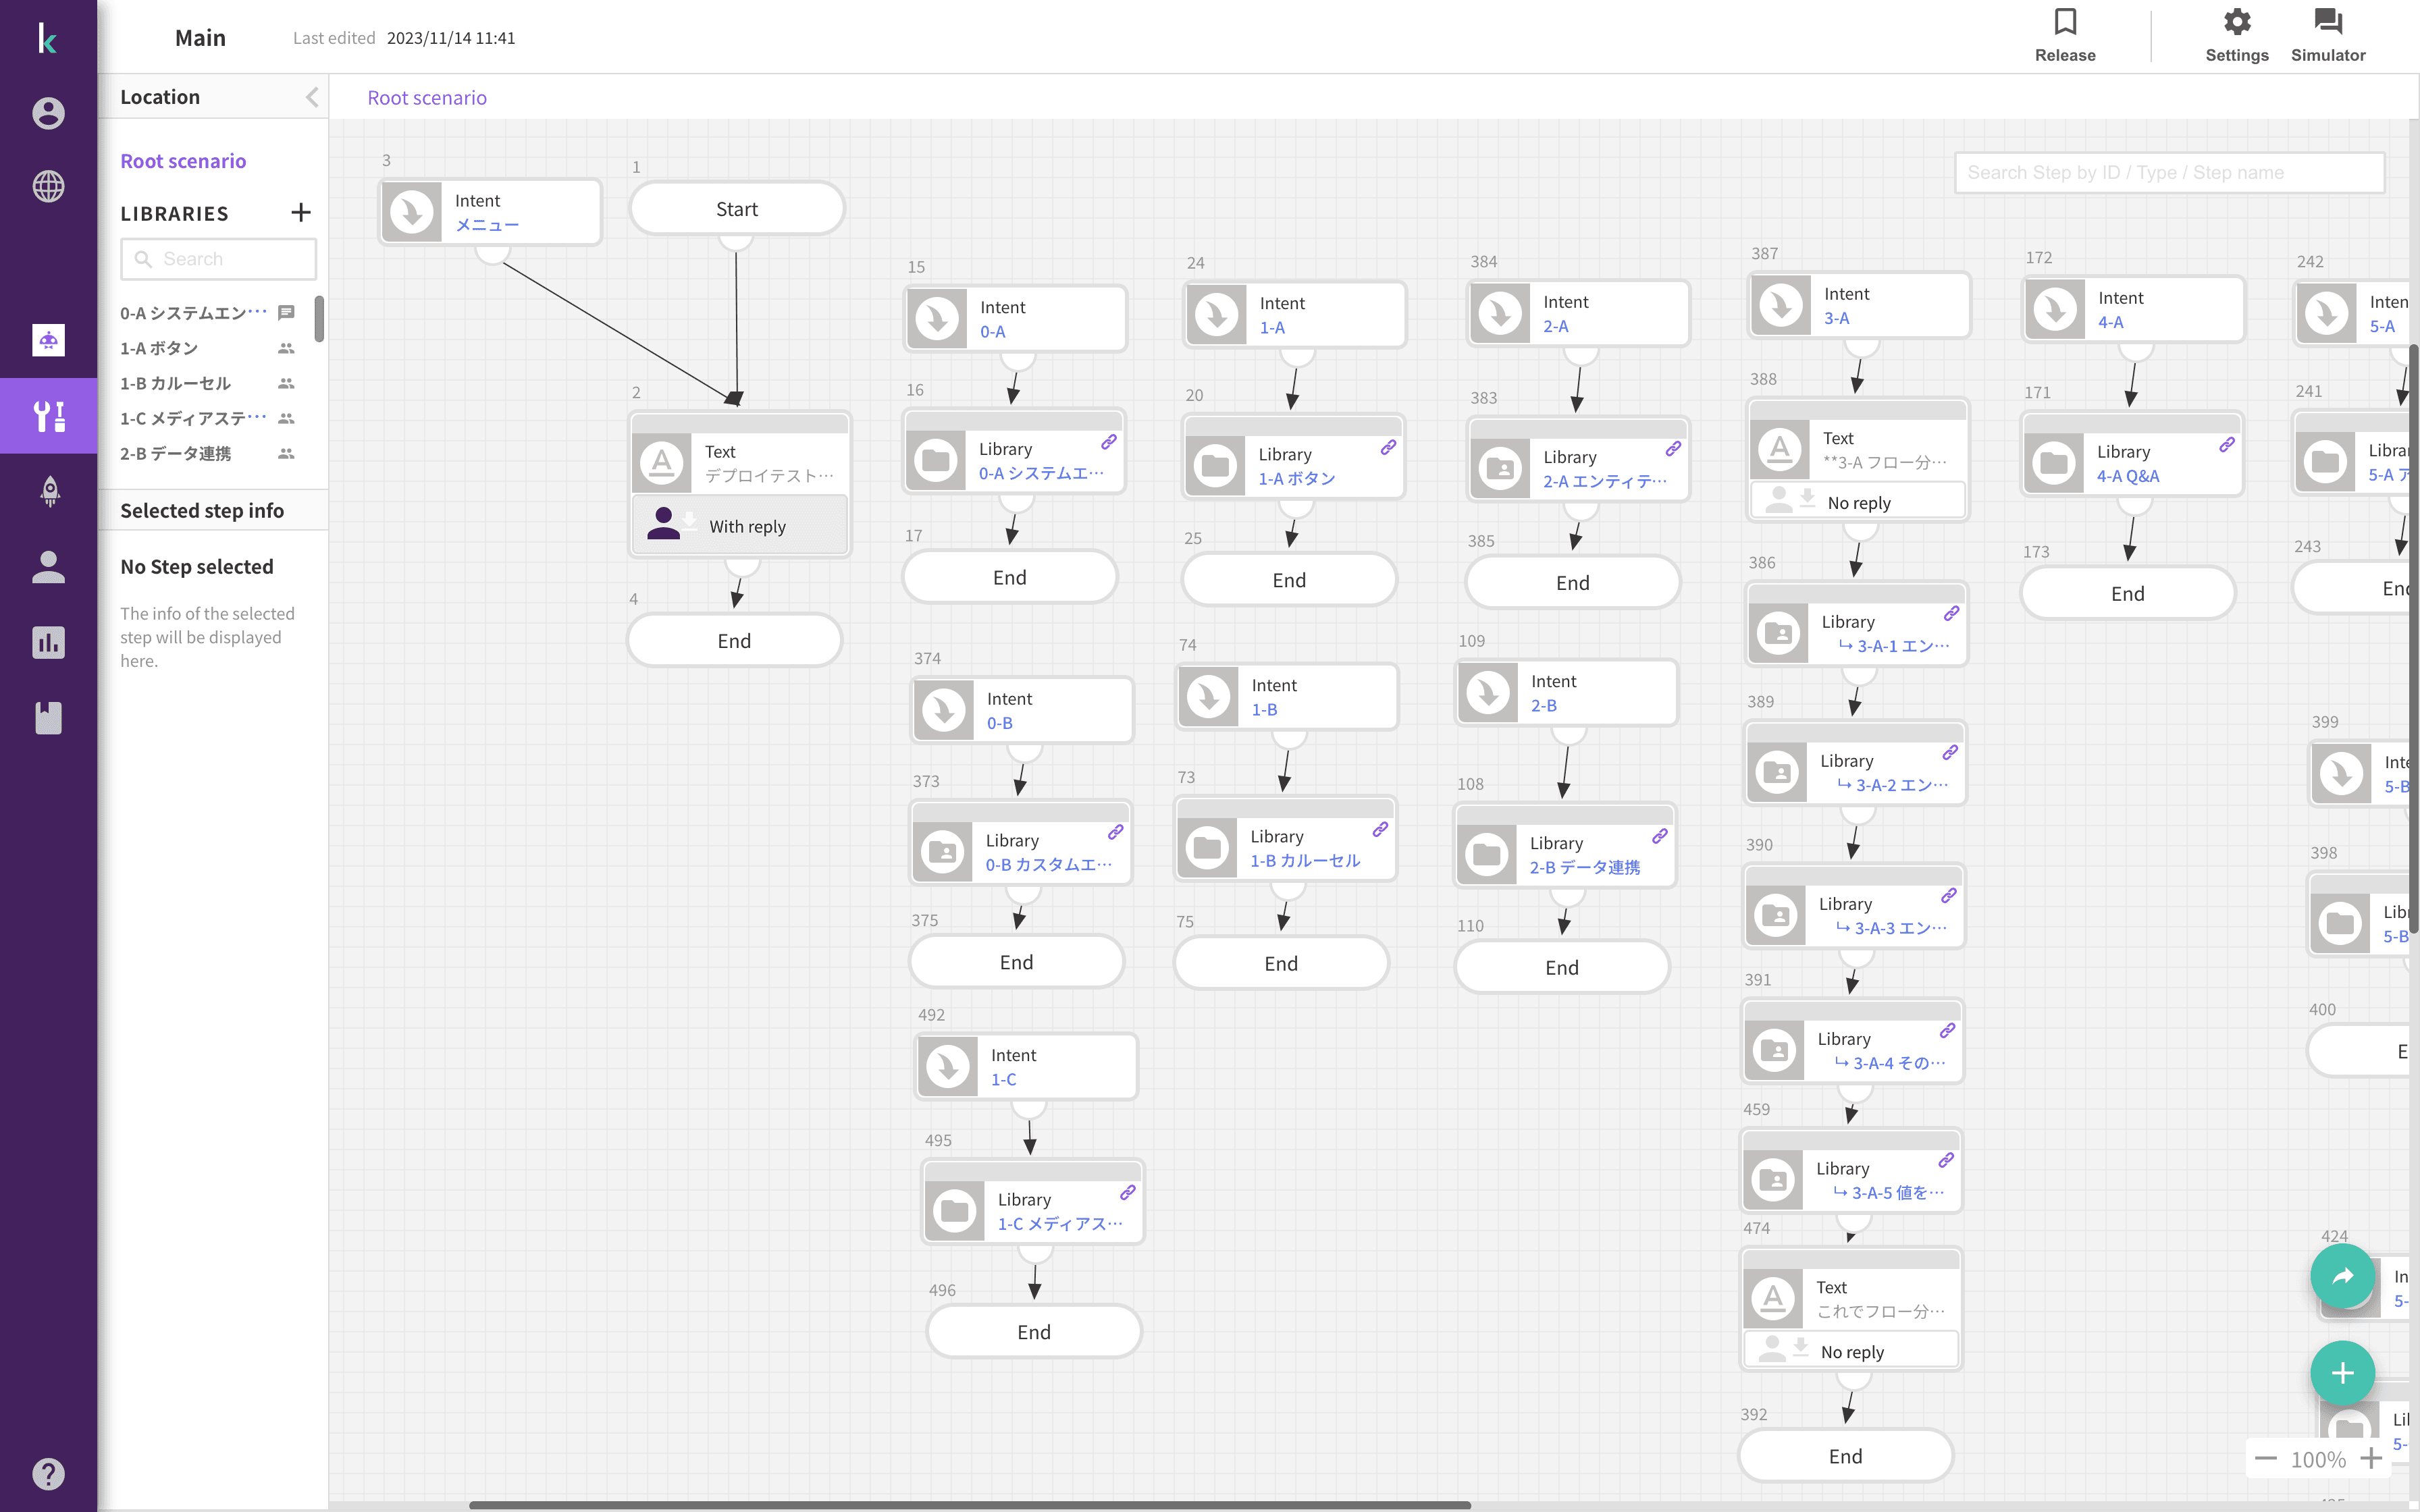
Task: Click End step number 496
Action: tap(1033, 1331)
